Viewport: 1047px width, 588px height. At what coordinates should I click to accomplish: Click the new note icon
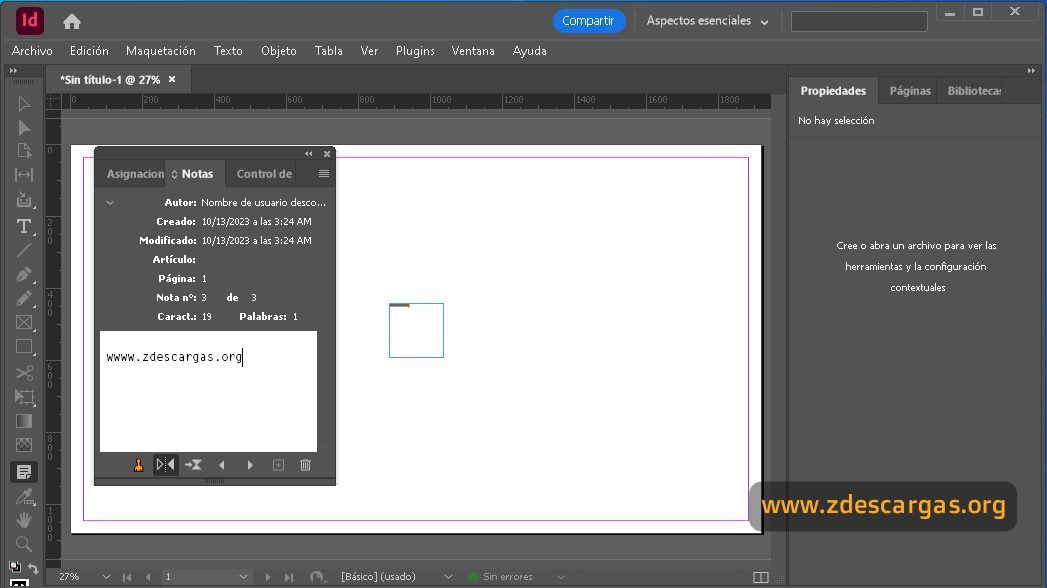(x=278, y=465)
